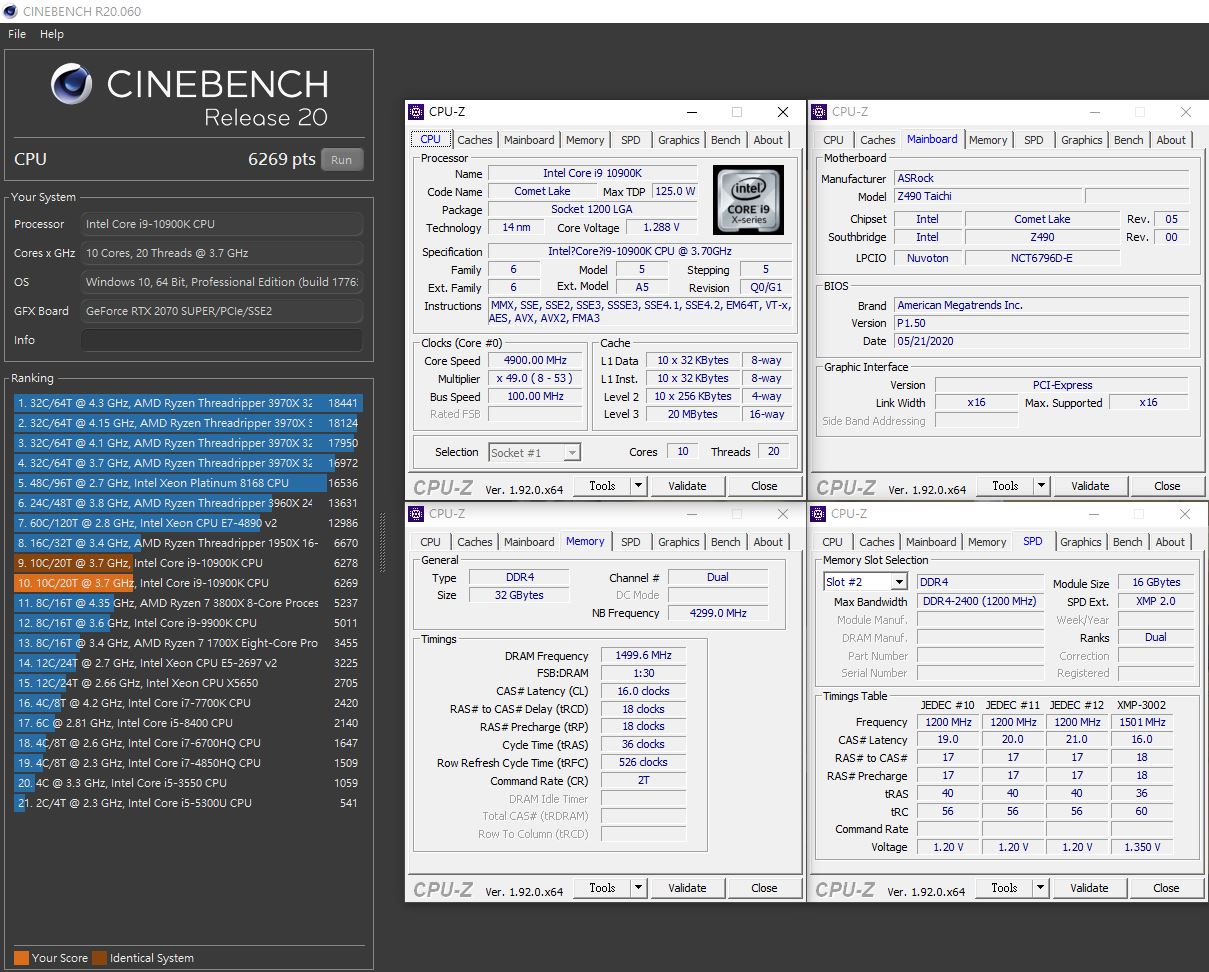Click the Cinebench app icon in title bar
The width and height of the screenshot is (1209, 972).
coord(10,11)
